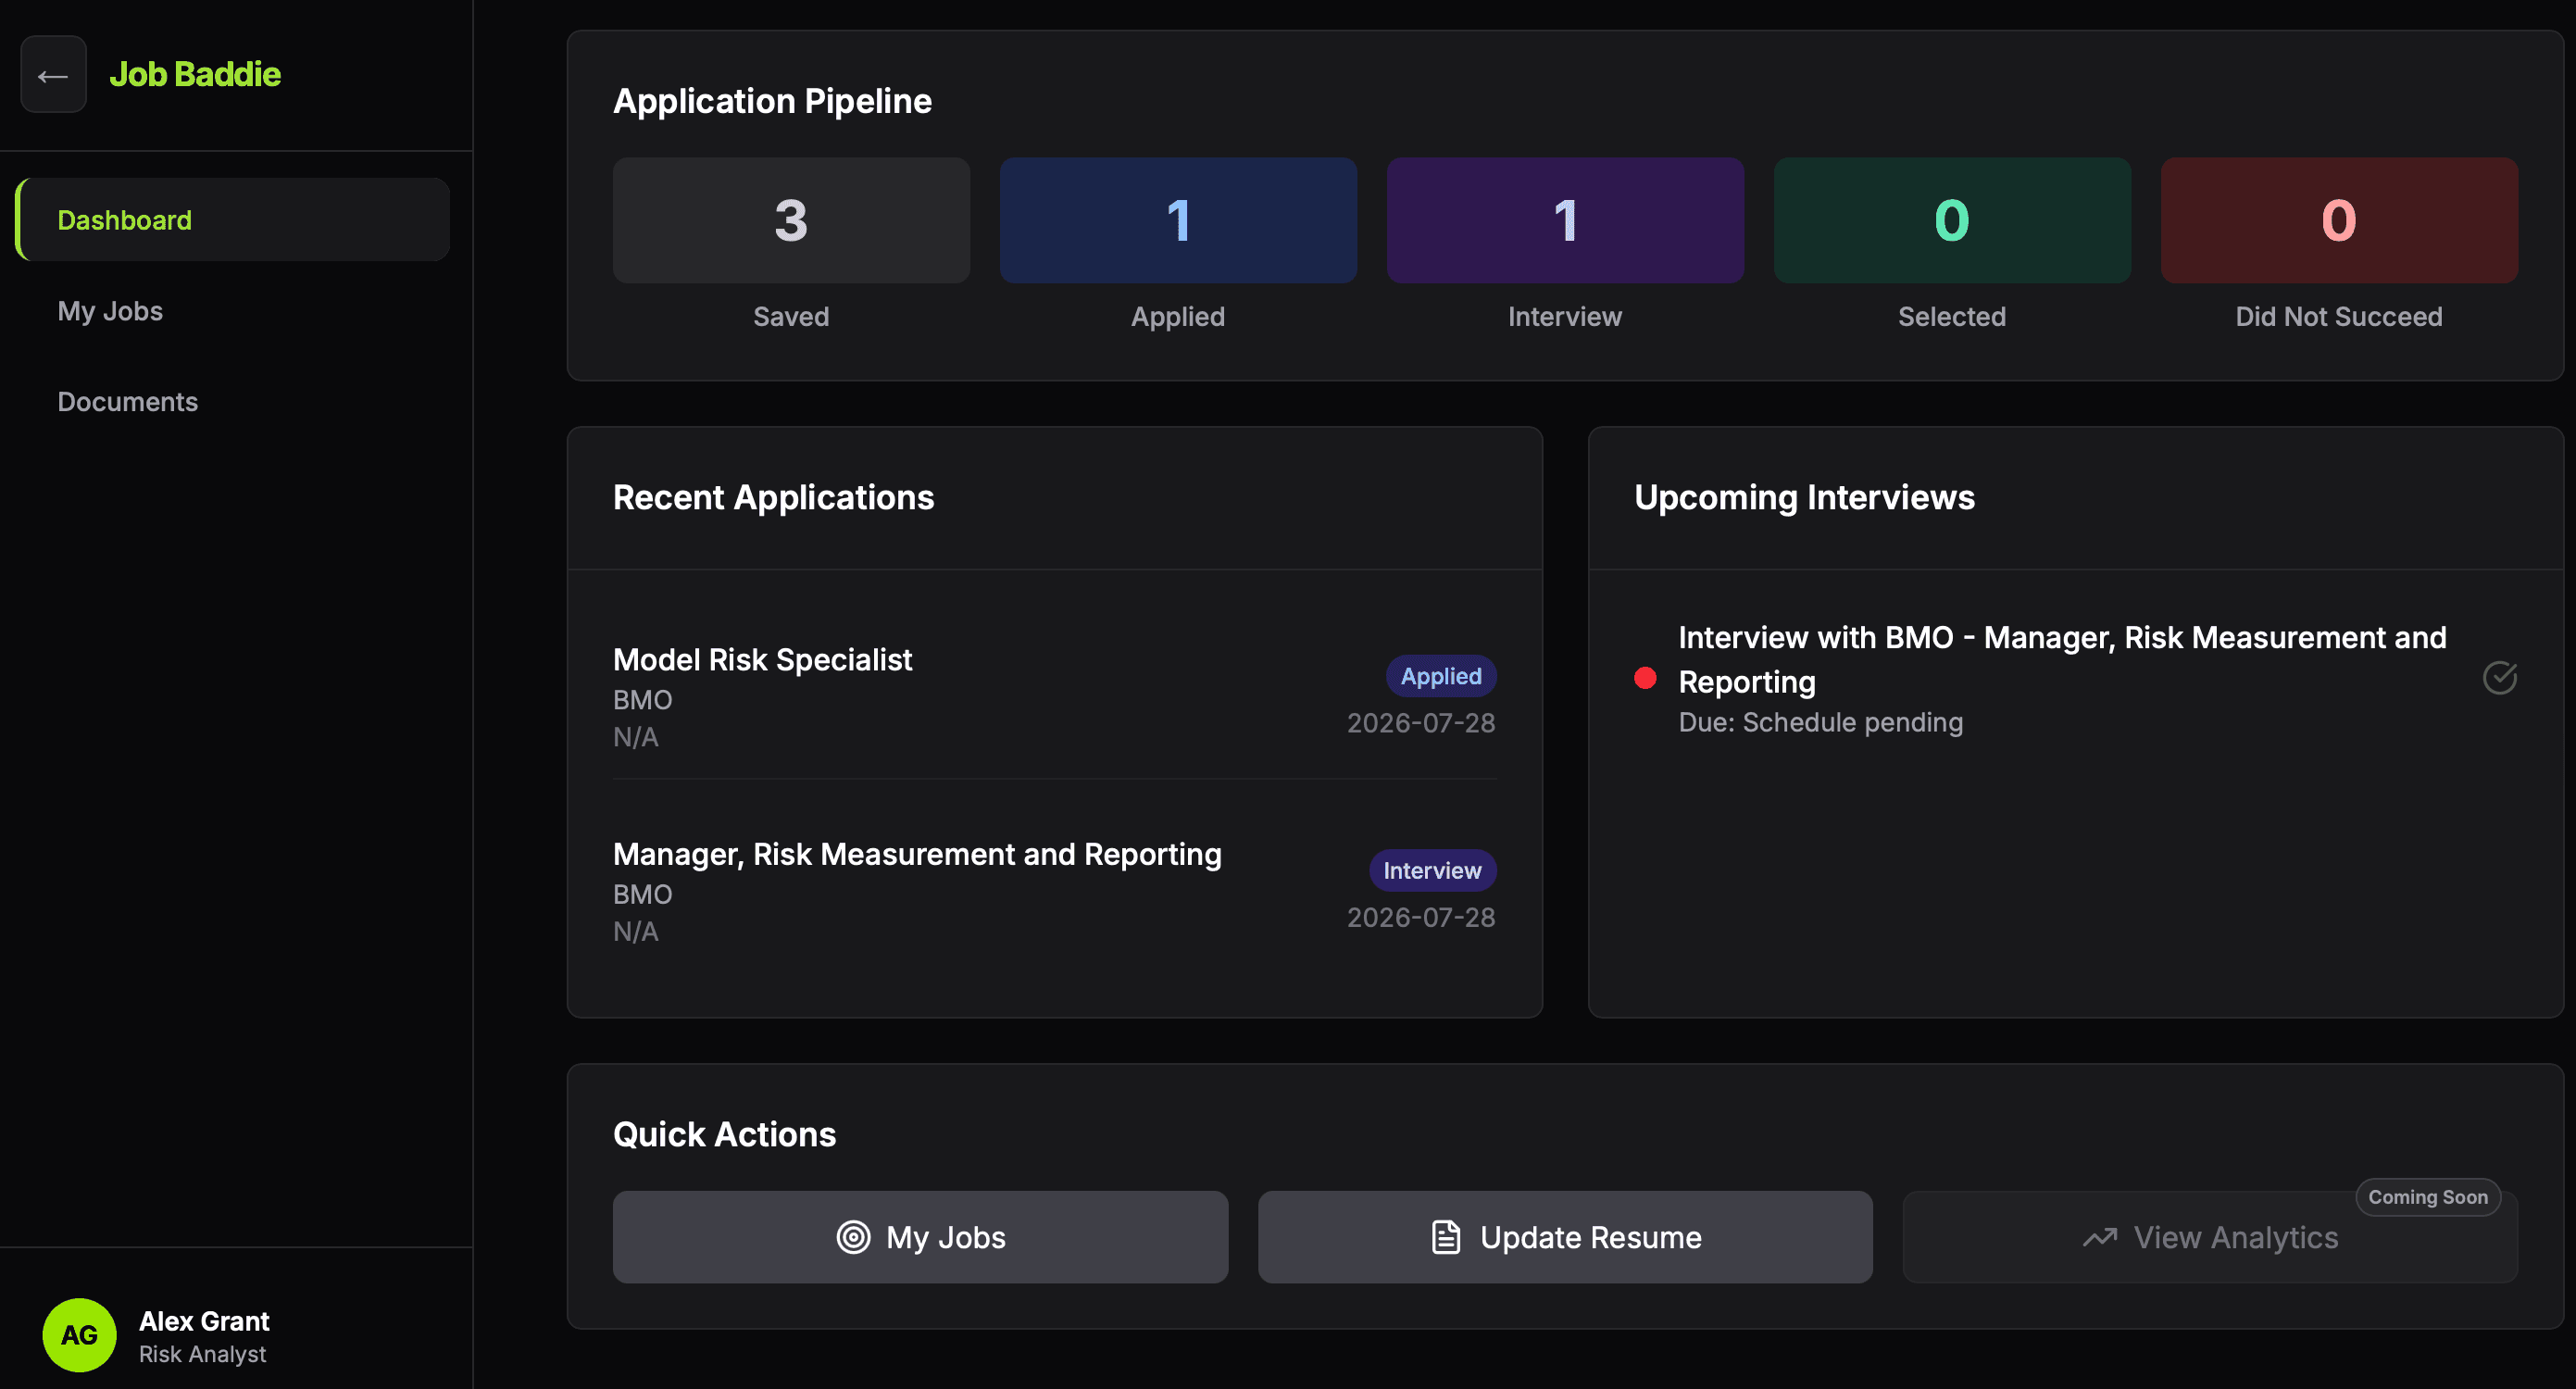The image size is (2576, 1389).
Task: Click date 2026-07-28 on the Manager application
Action: [x=1421, y=917]
